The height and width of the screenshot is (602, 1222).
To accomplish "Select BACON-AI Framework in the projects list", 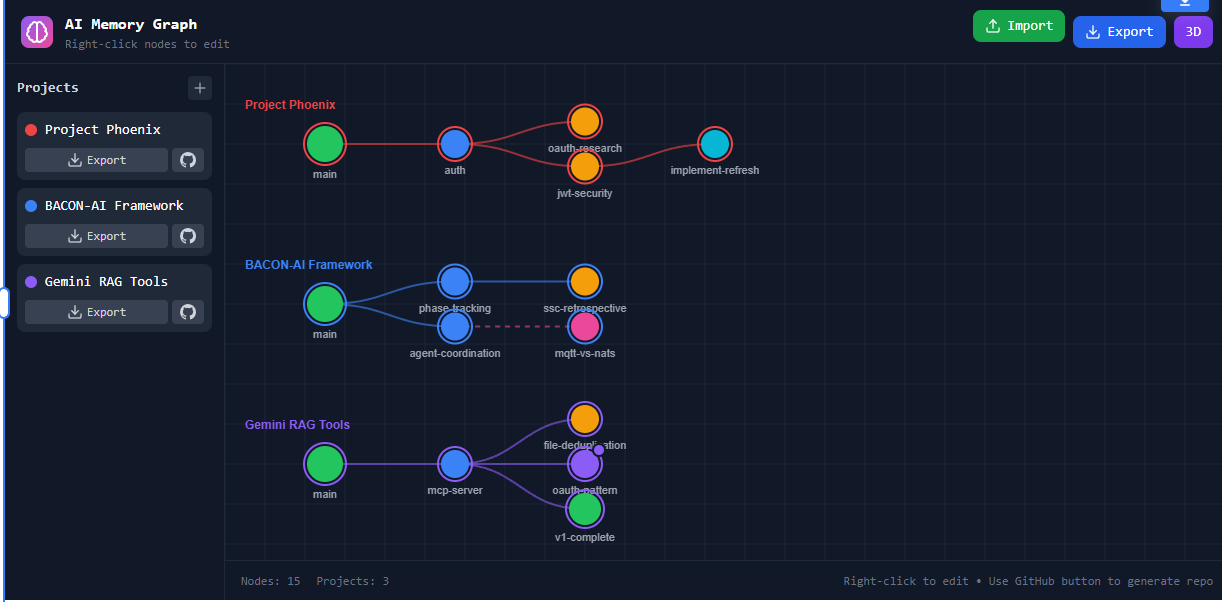I will tap(114, 206).
